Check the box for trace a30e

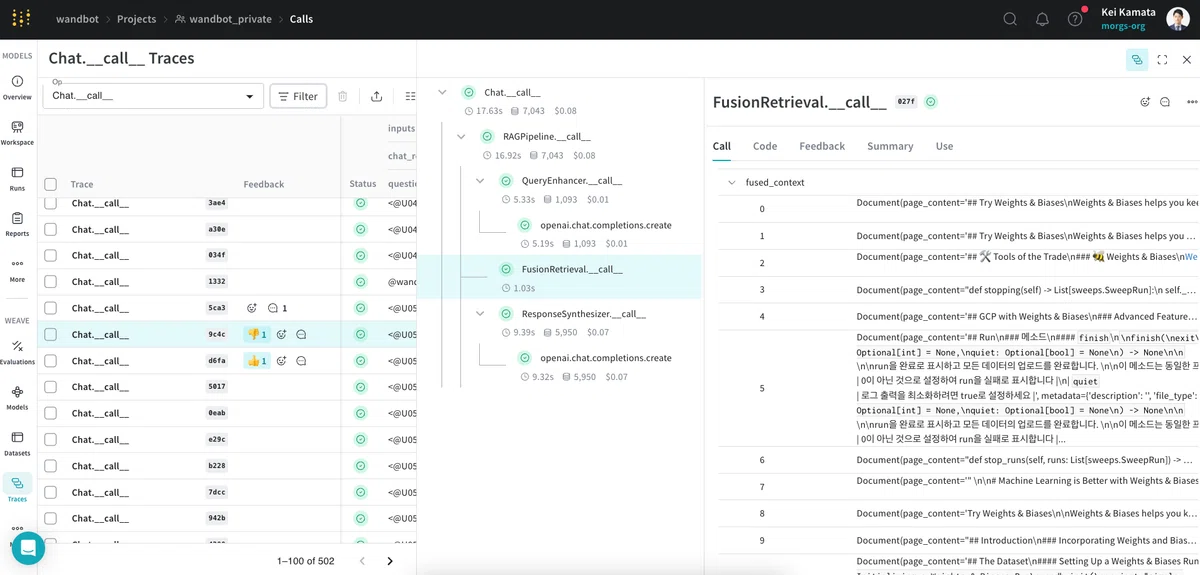[x=51, y=229]
